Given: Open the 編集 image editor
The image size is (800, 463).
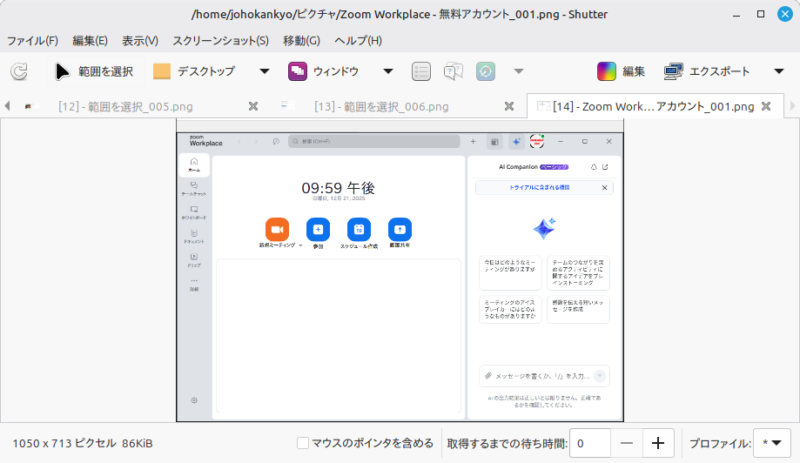Looking at the screenshot, I should [621, 71].
